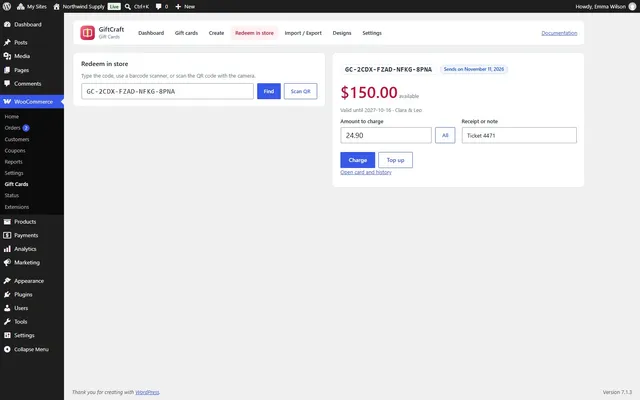Open the Reports submenu item
Screen dimensions: 640x400
13,162
